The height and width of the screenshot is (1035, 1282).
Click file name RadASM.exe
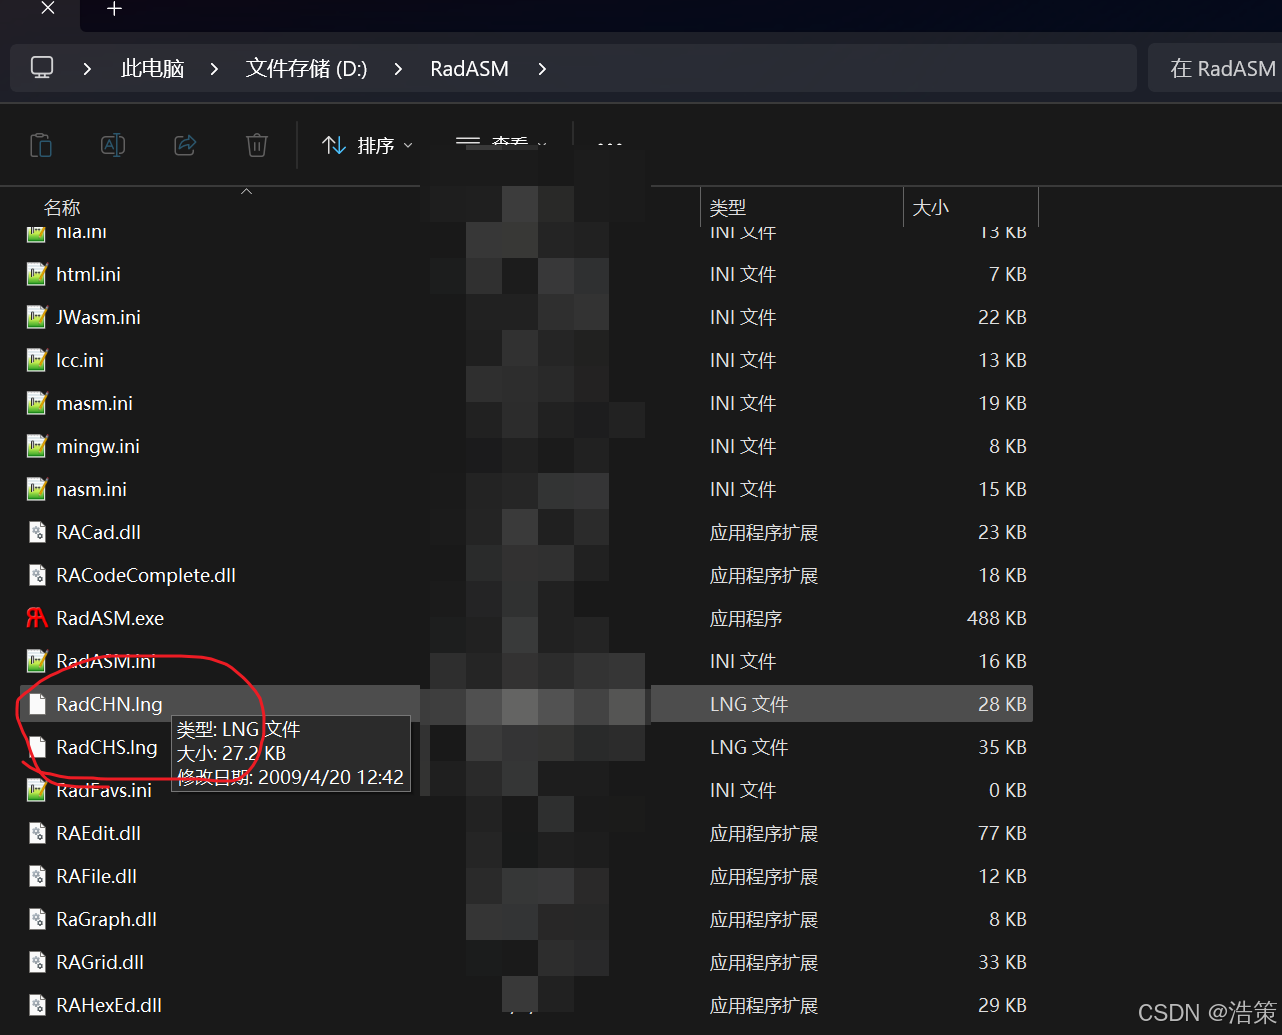(110, 618)
